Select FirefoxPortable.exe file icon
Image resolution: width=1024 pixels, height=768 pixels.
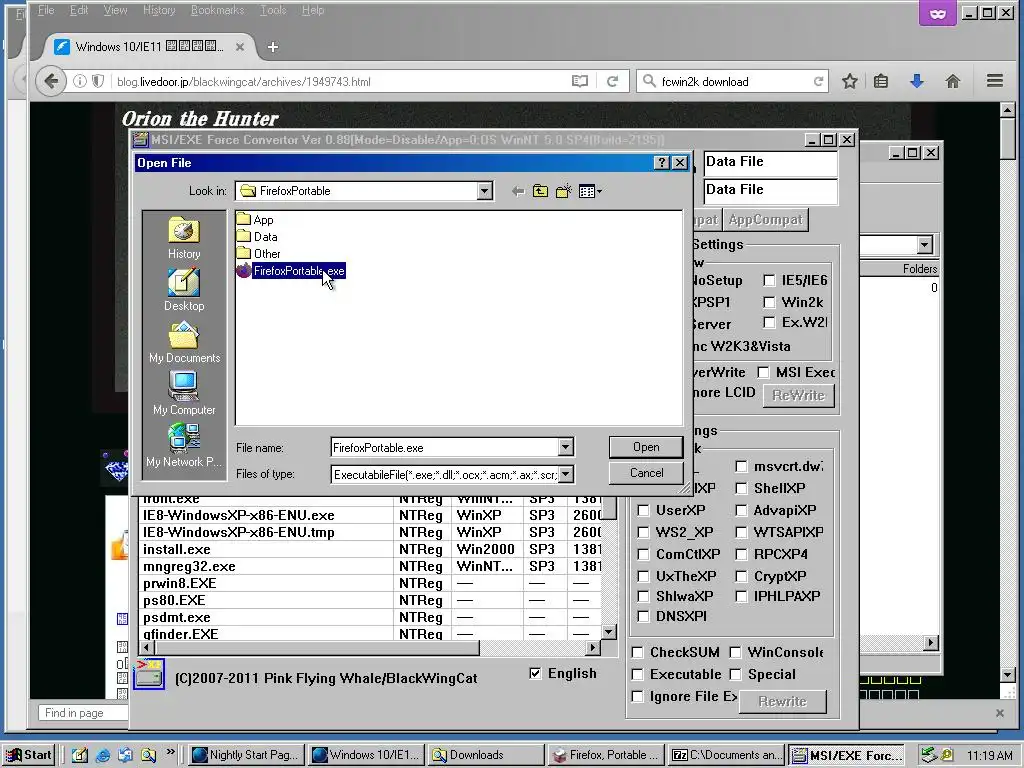tap(244, 270)
